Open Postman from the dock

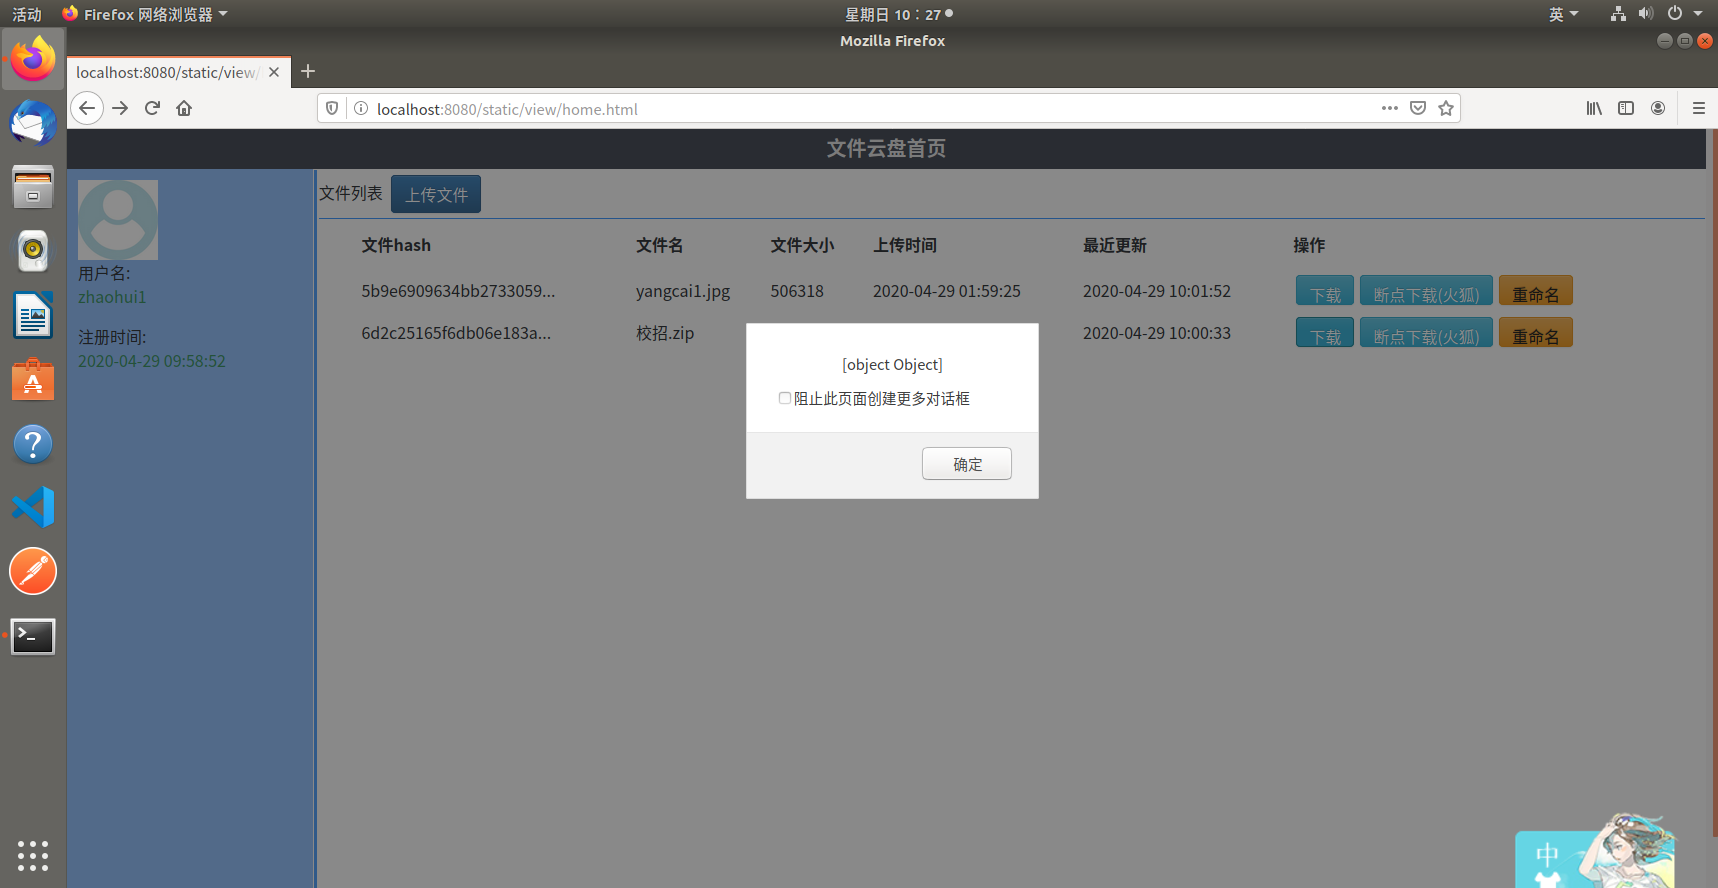(33, 571)
